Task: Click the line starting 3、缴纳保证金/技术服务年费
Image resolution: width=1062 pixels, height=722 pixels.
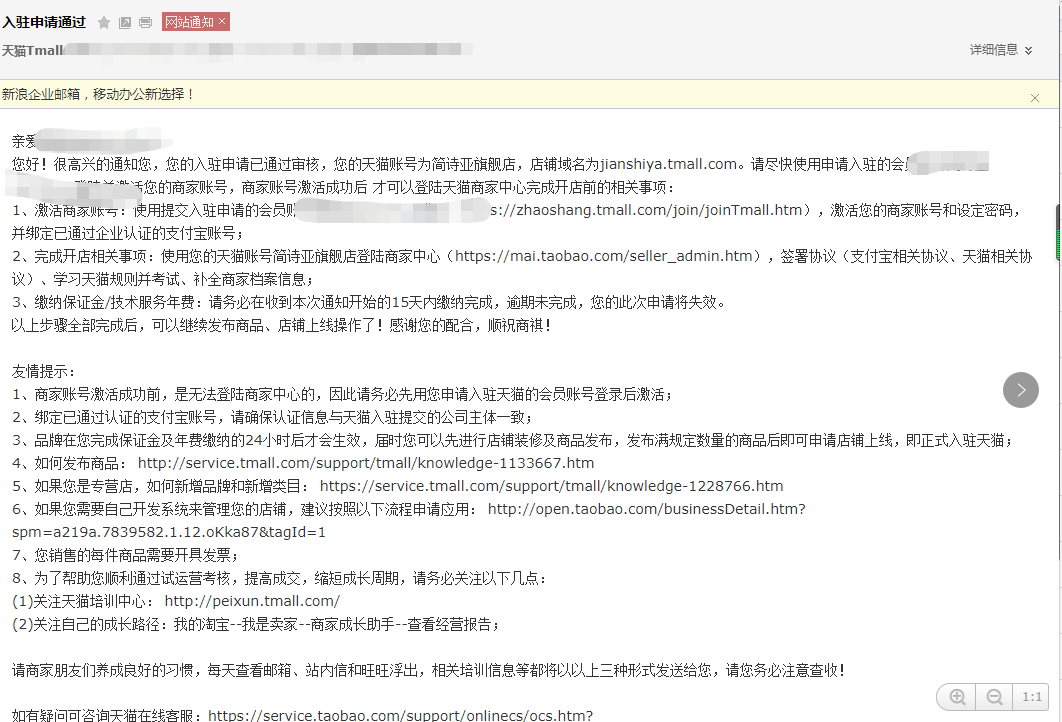Action: coord(370,302)
